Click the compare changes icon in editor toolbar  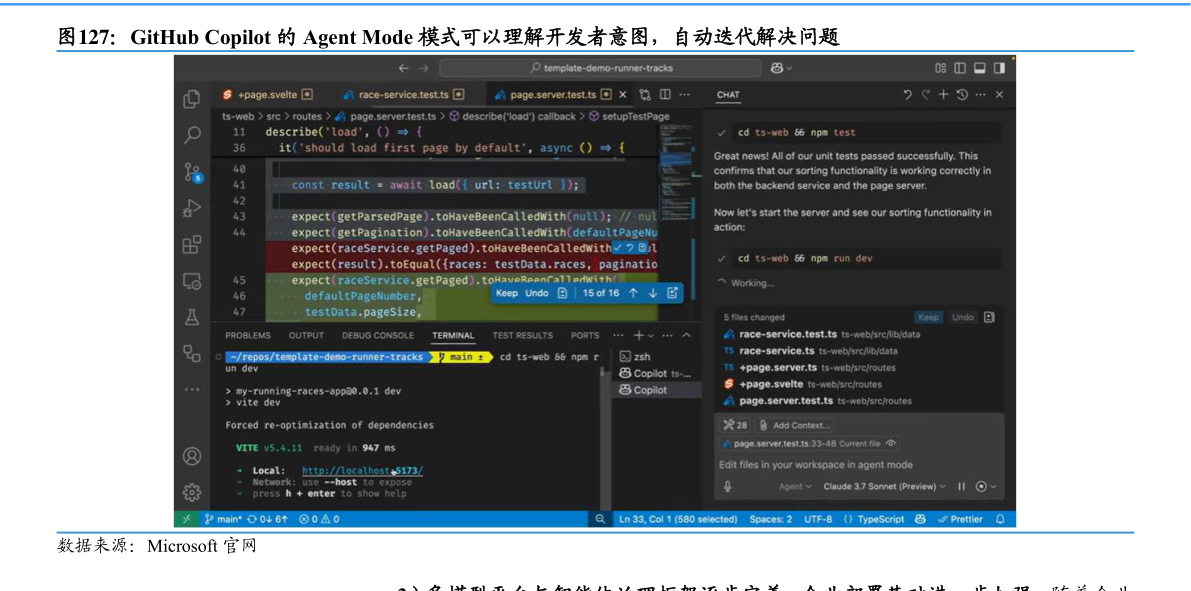(645, 95)
